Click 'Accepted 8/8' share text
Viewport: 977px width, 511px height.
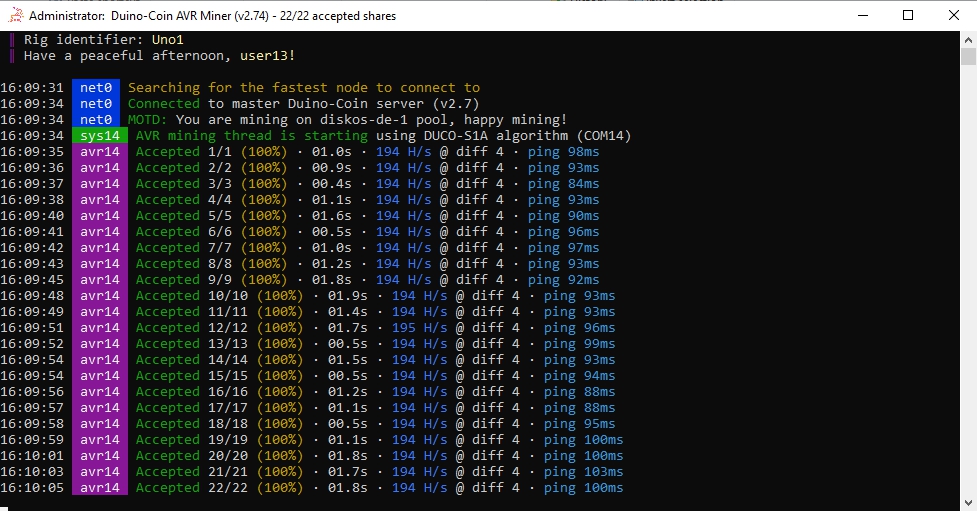point(184,264)
